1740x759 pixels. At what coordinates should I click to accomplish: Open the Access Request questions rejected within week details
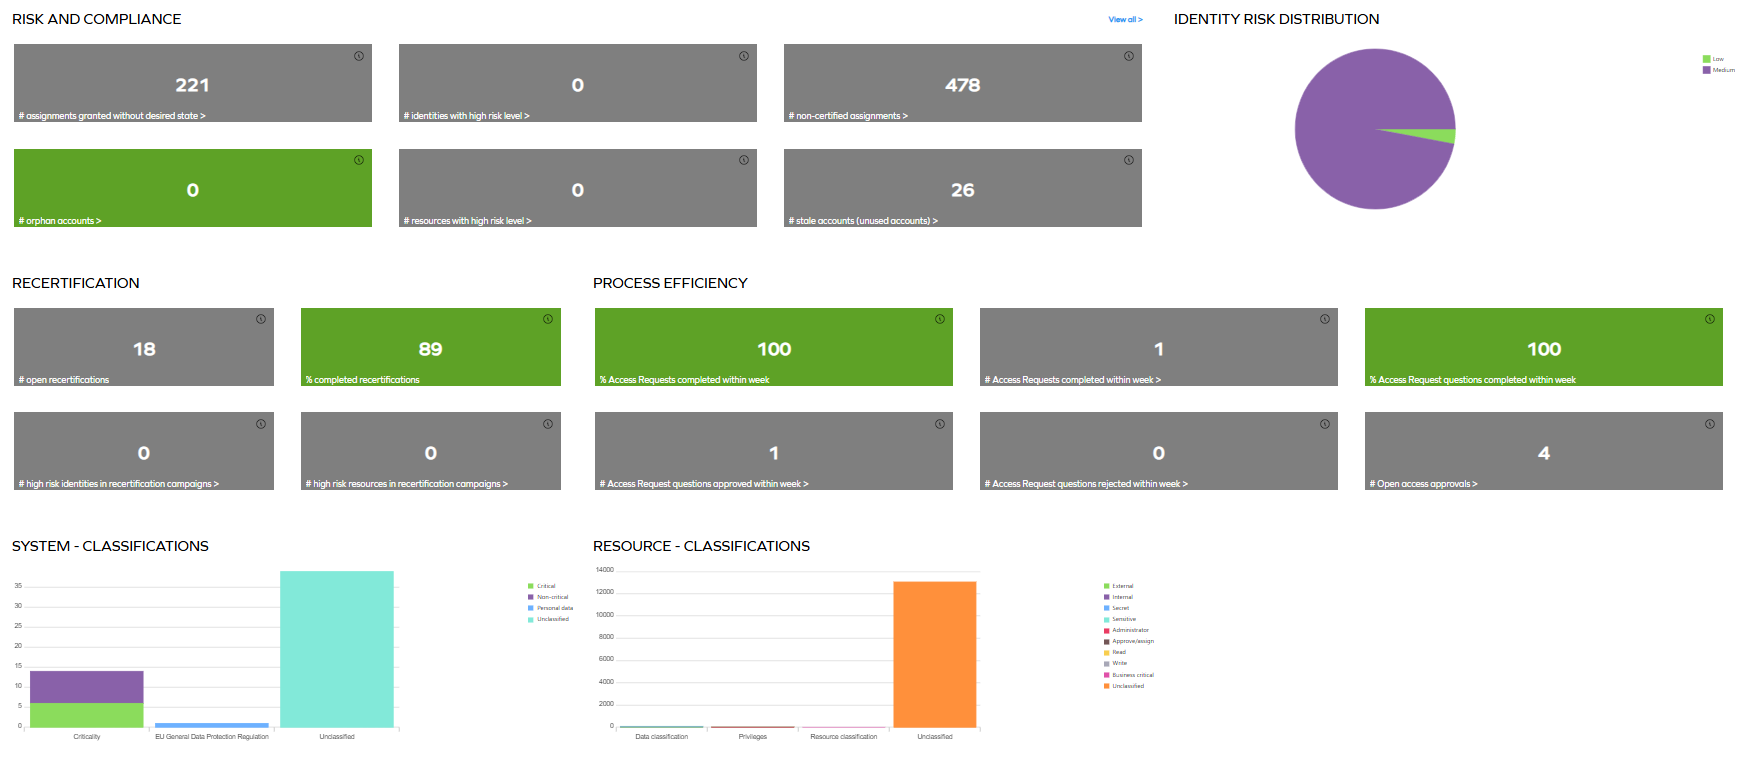(1086, 484)
